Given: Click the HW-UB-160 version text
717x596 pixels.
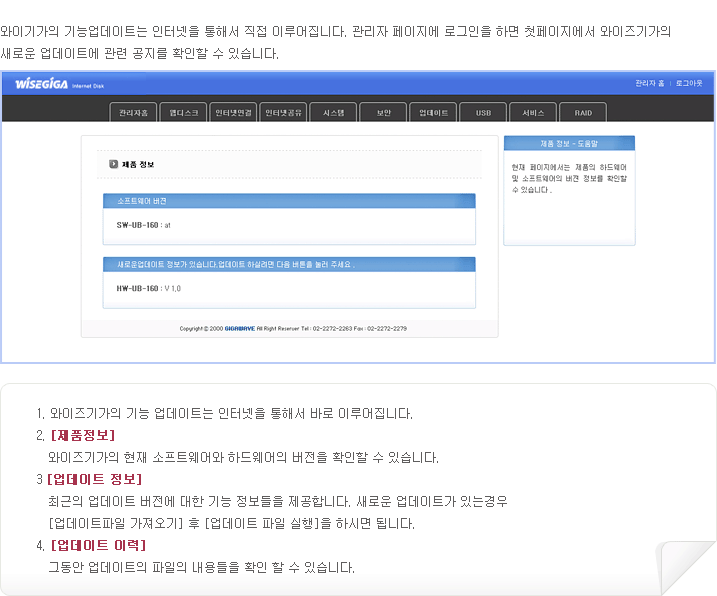Looking at the screenshot, I should pos(148,288).
